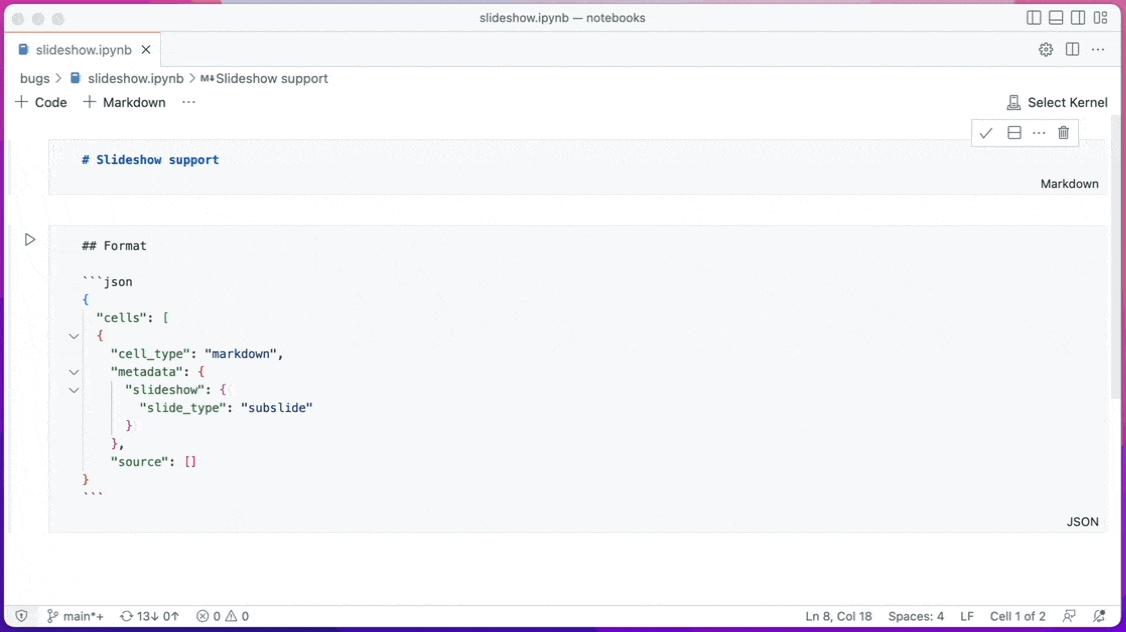1126x632 pixels.
Task: Add a new Markdown cell
Action: pyautogui.click(x=124, y=102)
